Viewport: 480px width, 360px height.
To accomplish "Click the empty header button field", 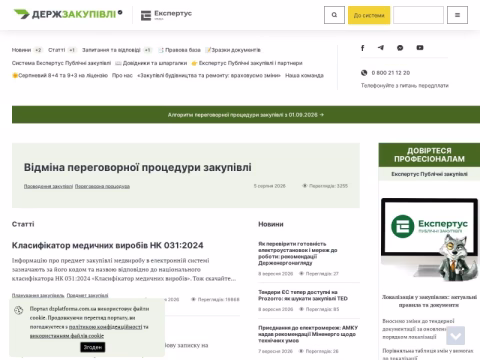I will [x=418, y=15].
